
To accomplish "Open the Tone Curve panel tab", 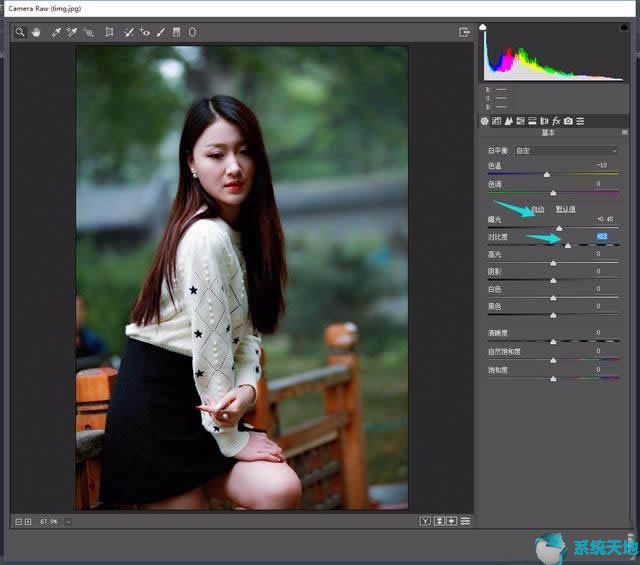I will pyautogui.click(x=496, y=121).
